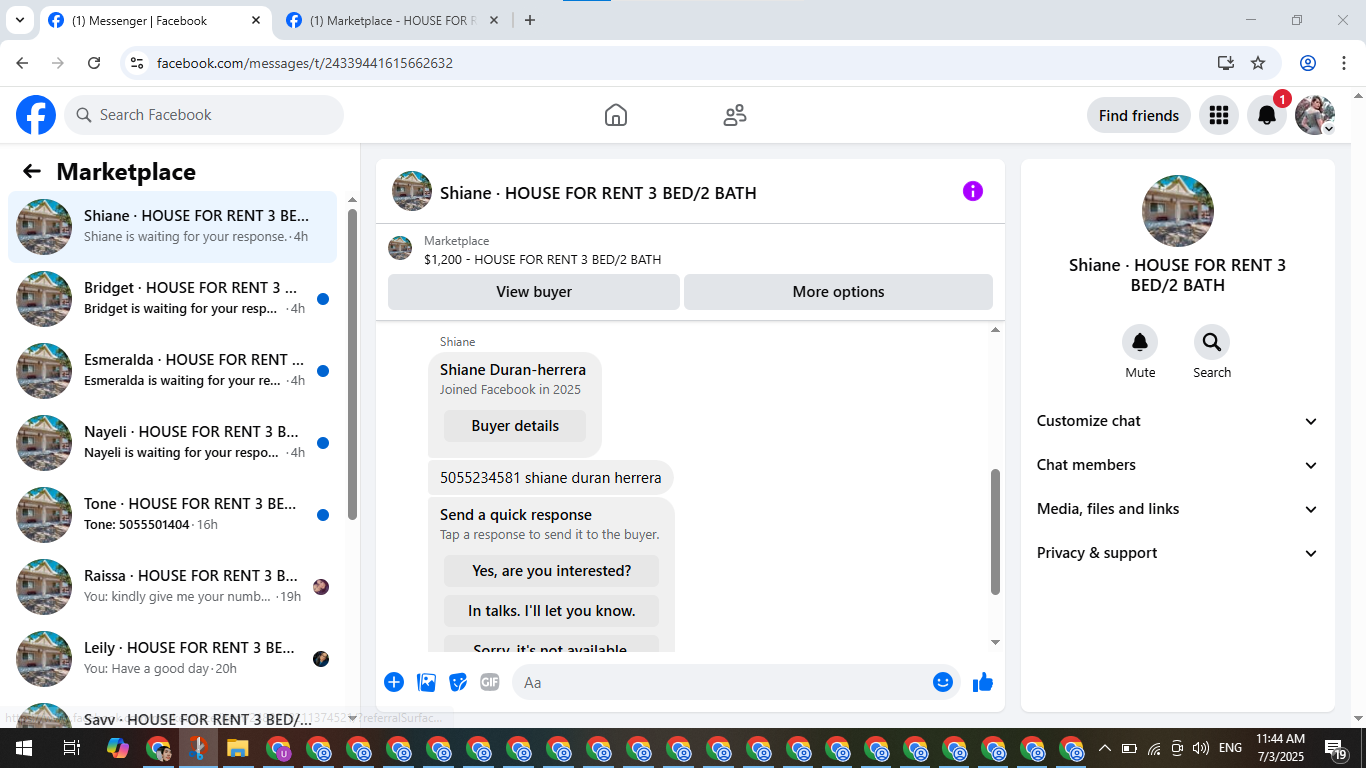Go to the Home feed icon

click(616, 115)
